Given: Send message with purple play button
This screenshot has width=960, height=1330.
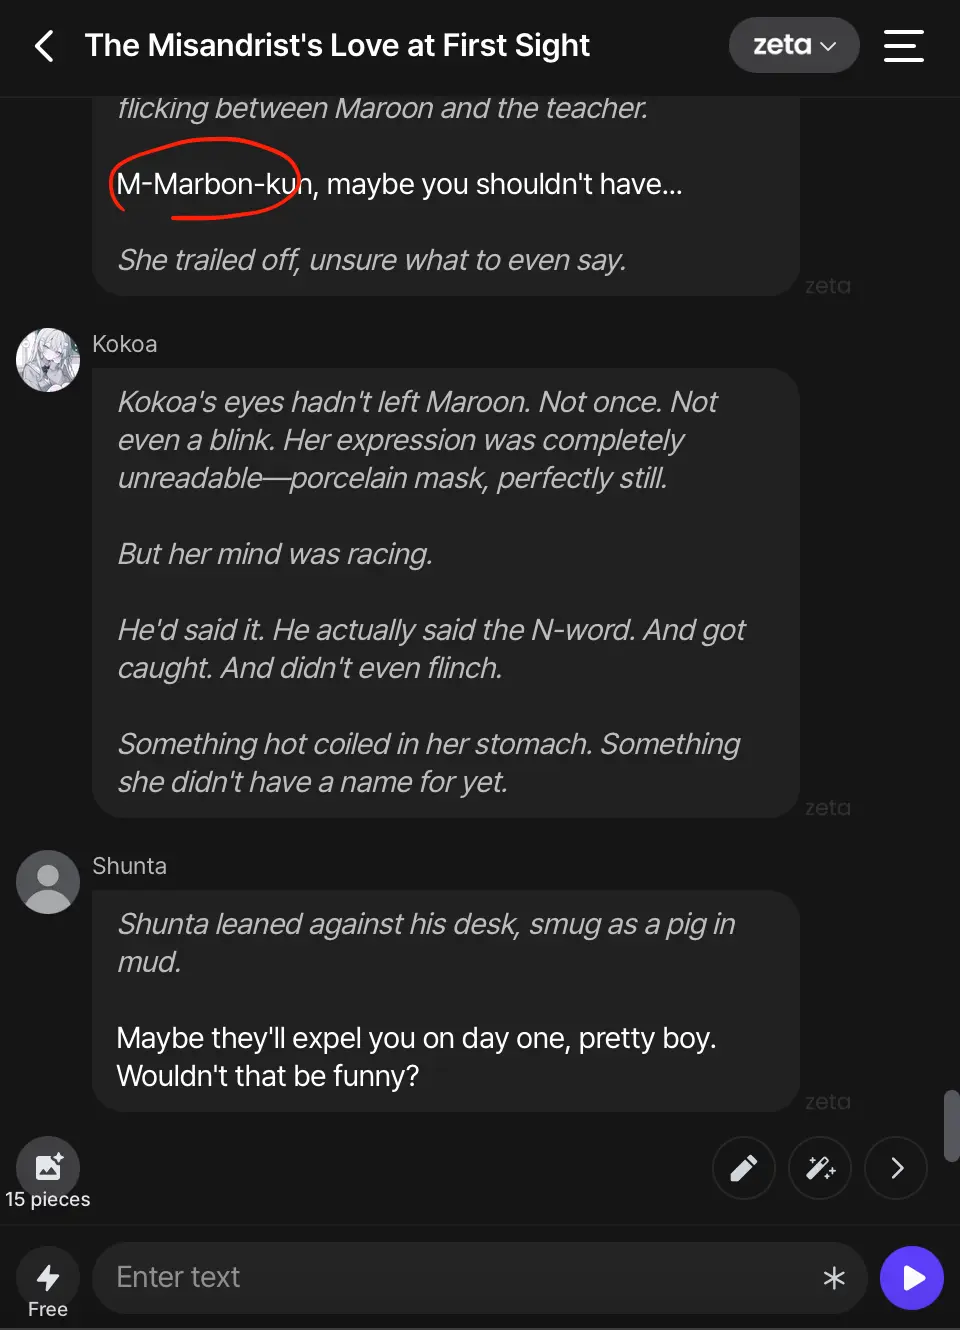Looking at the screenshot, I should click(912, 1278).
